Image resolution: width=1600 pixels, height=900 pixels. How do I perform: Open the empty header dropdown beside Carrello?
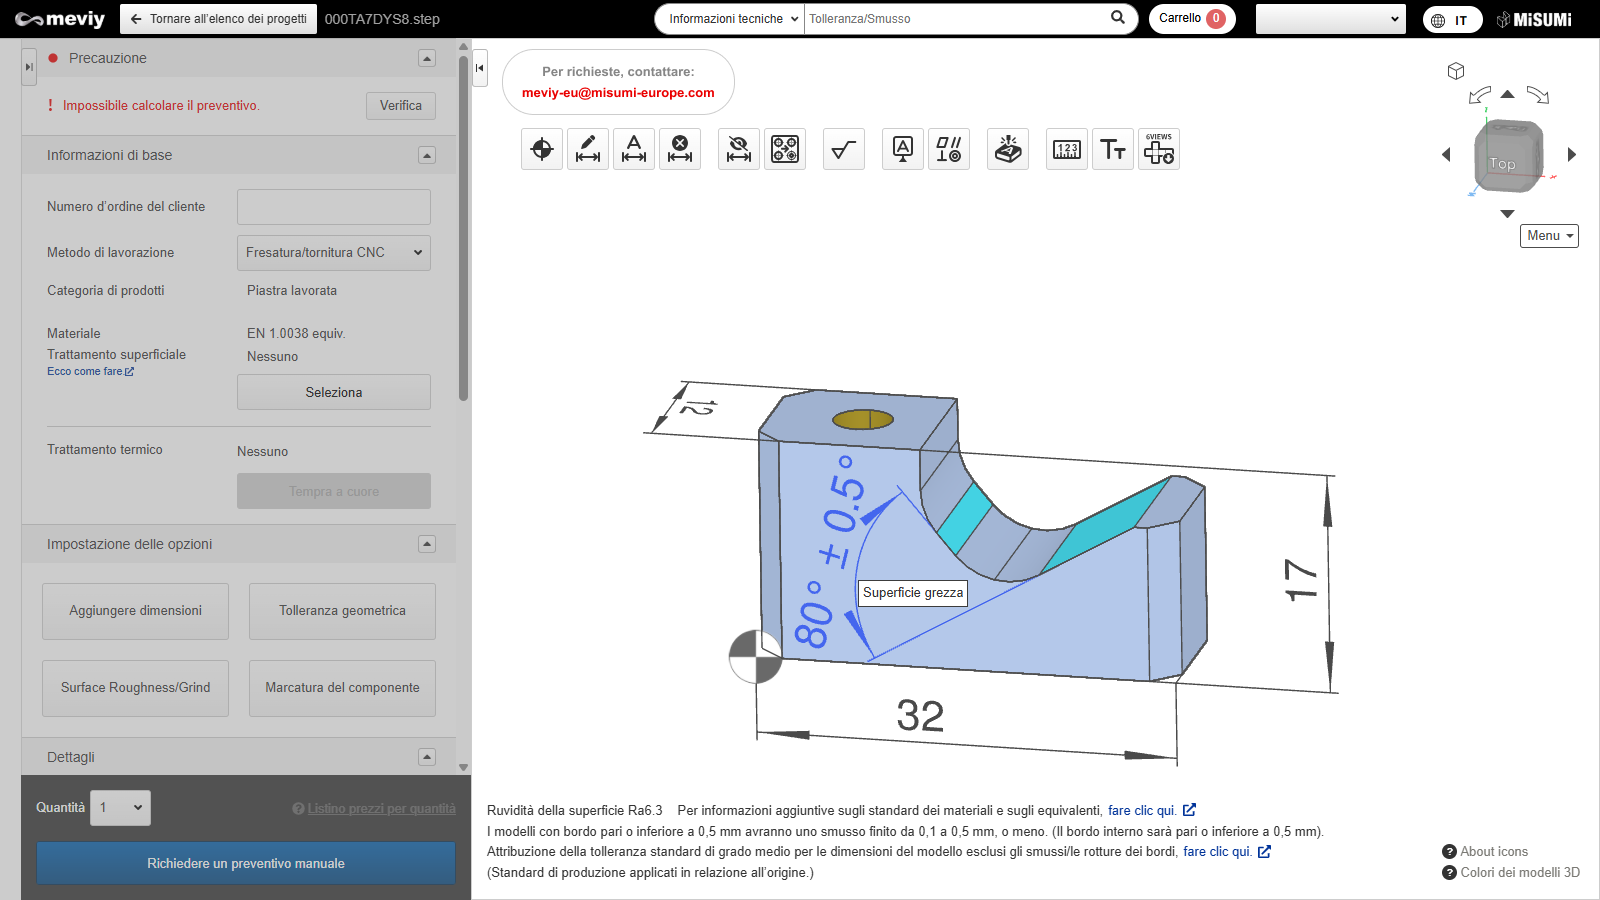point(1331,19)
